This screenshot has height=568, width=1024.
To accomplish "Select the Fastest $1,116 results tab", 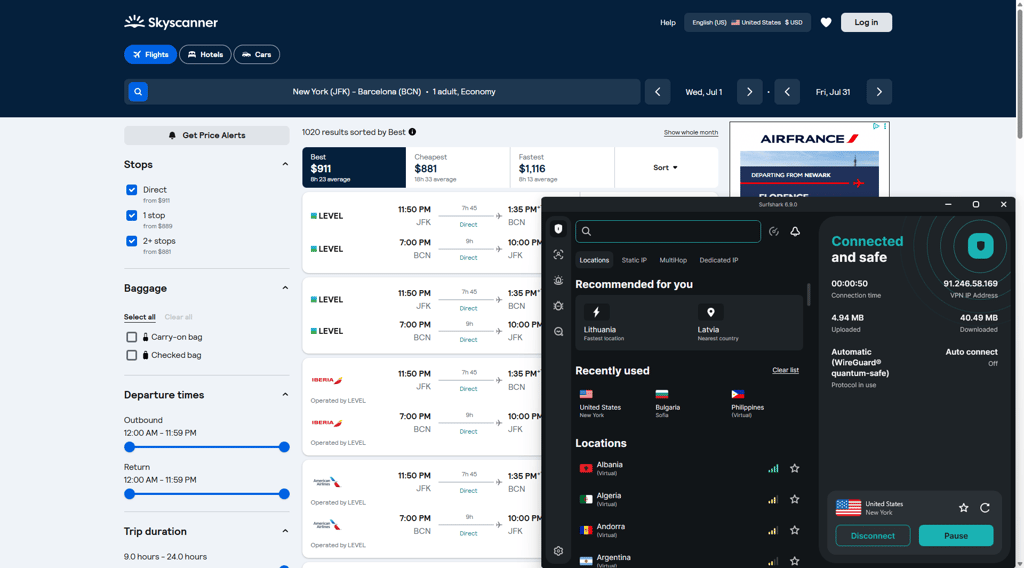I will (562, 168).
